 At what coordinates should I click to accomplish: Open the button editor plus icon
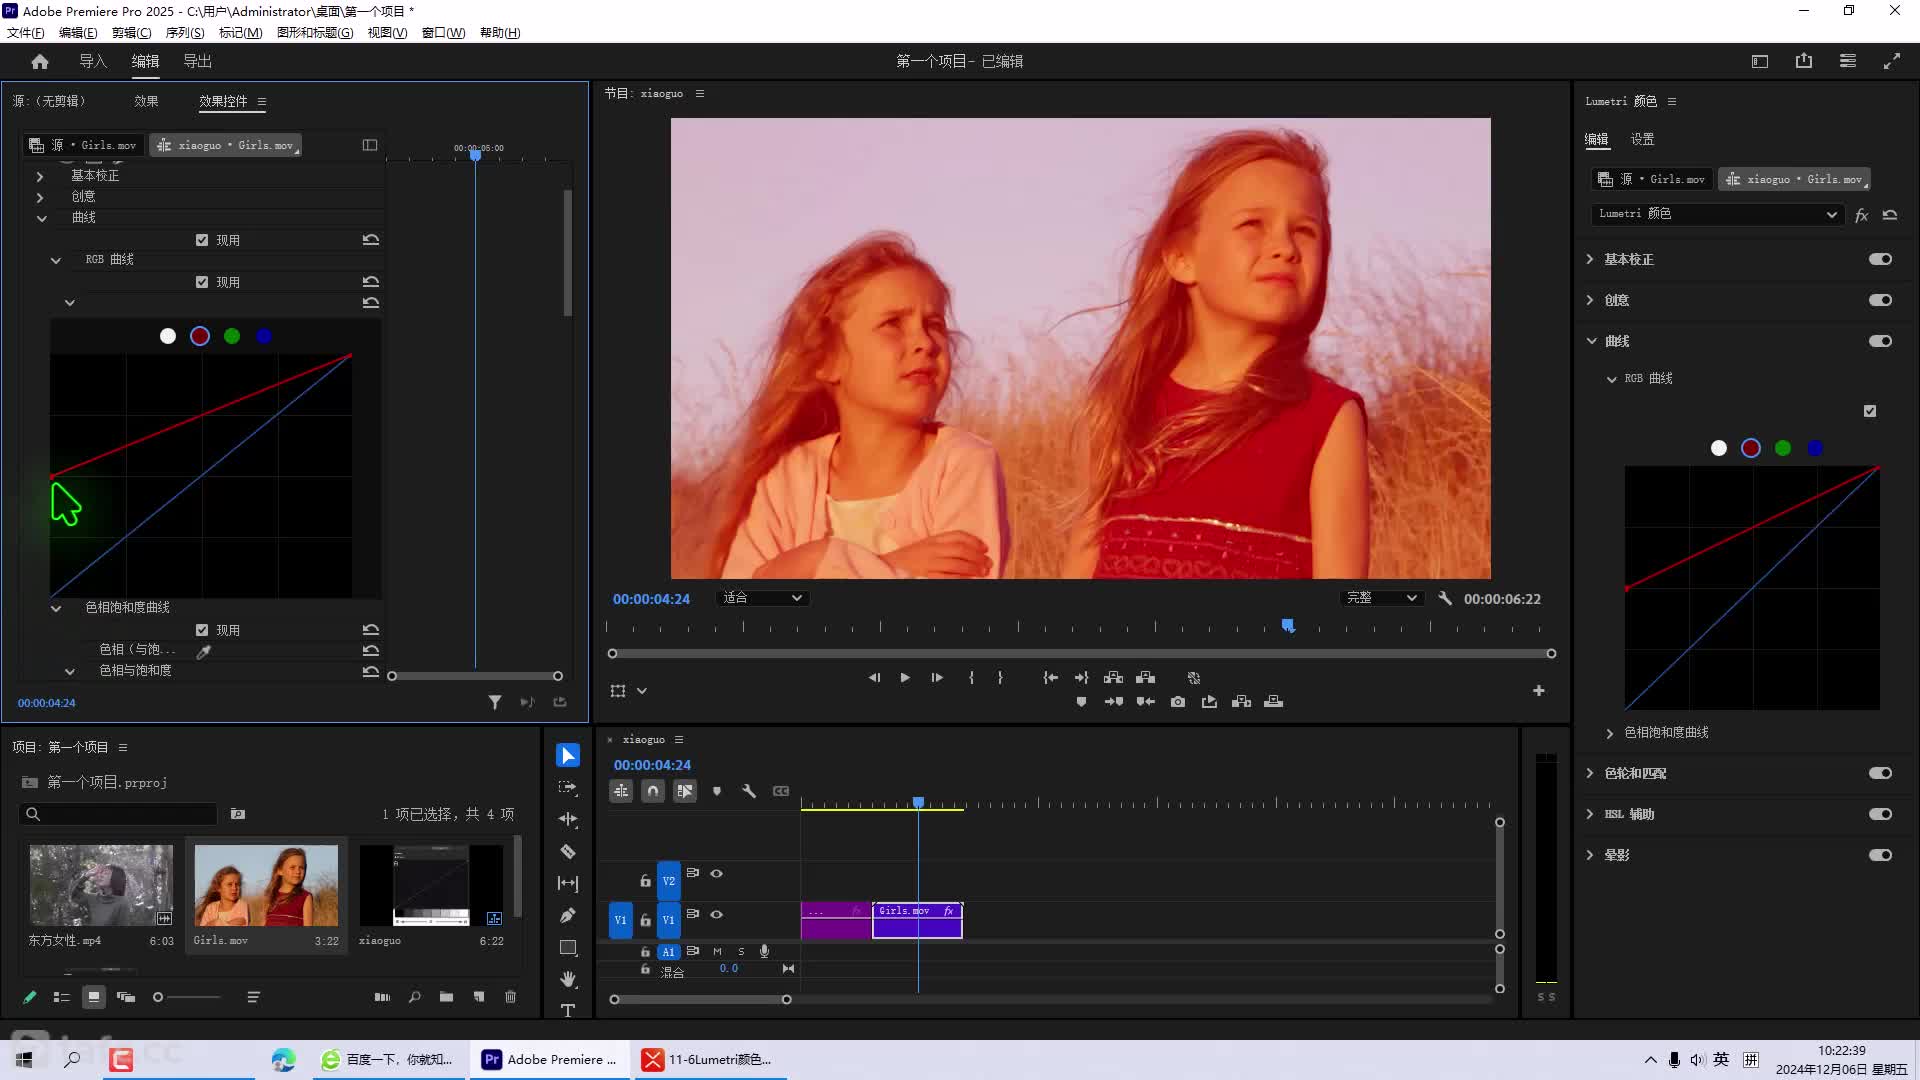point(1539,690)
